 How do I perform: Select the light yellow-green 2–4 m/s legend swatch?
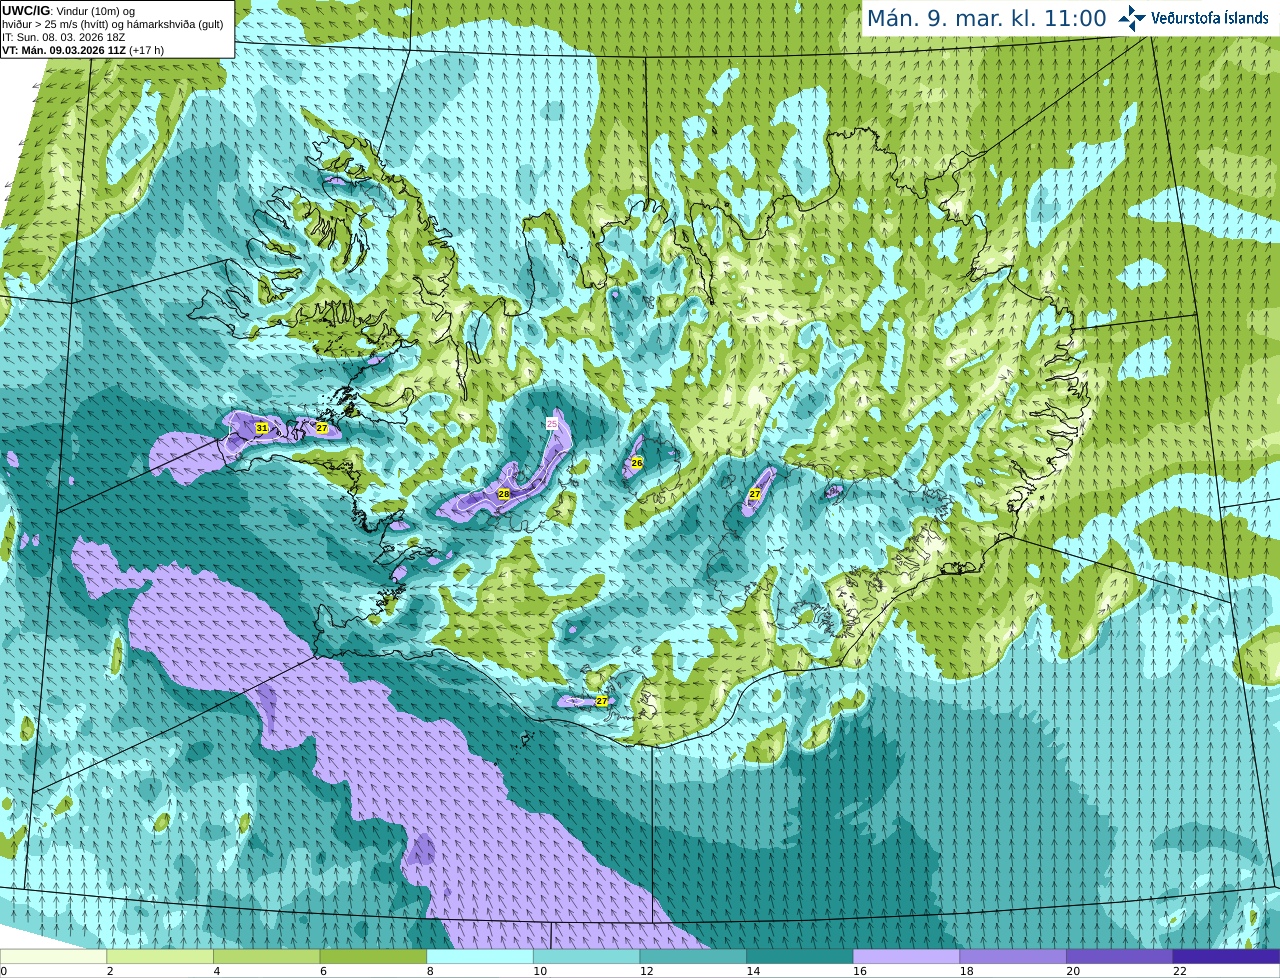(160, 956)
